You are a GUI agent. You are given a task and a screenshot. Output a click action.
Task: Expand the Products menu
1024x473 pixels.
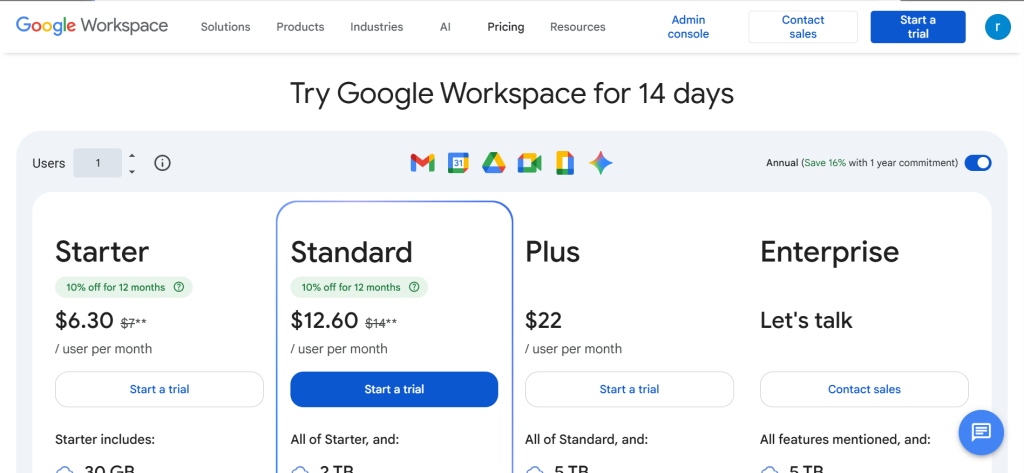300,27
